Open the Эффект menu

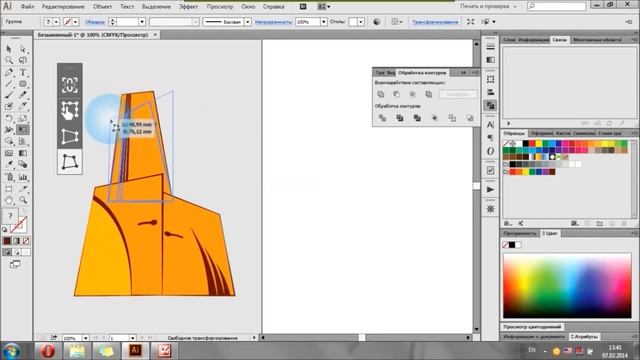(188, 7)
